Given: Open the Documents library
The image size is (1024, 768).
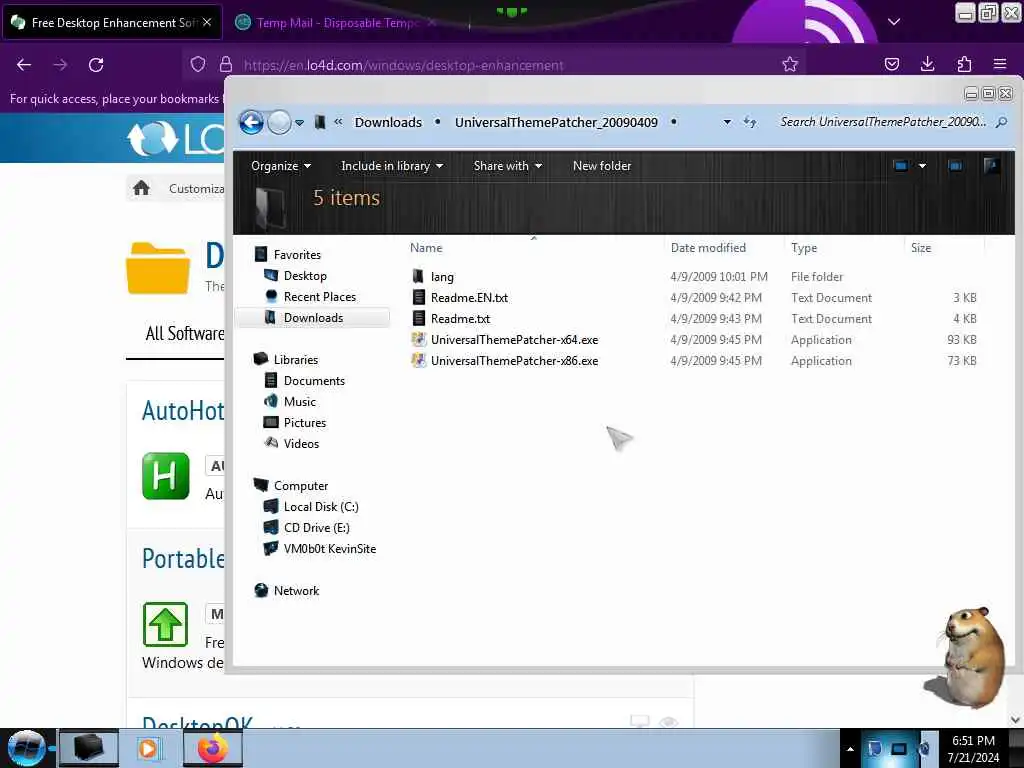Looking at the screenshot, I should tap(314, 381).
